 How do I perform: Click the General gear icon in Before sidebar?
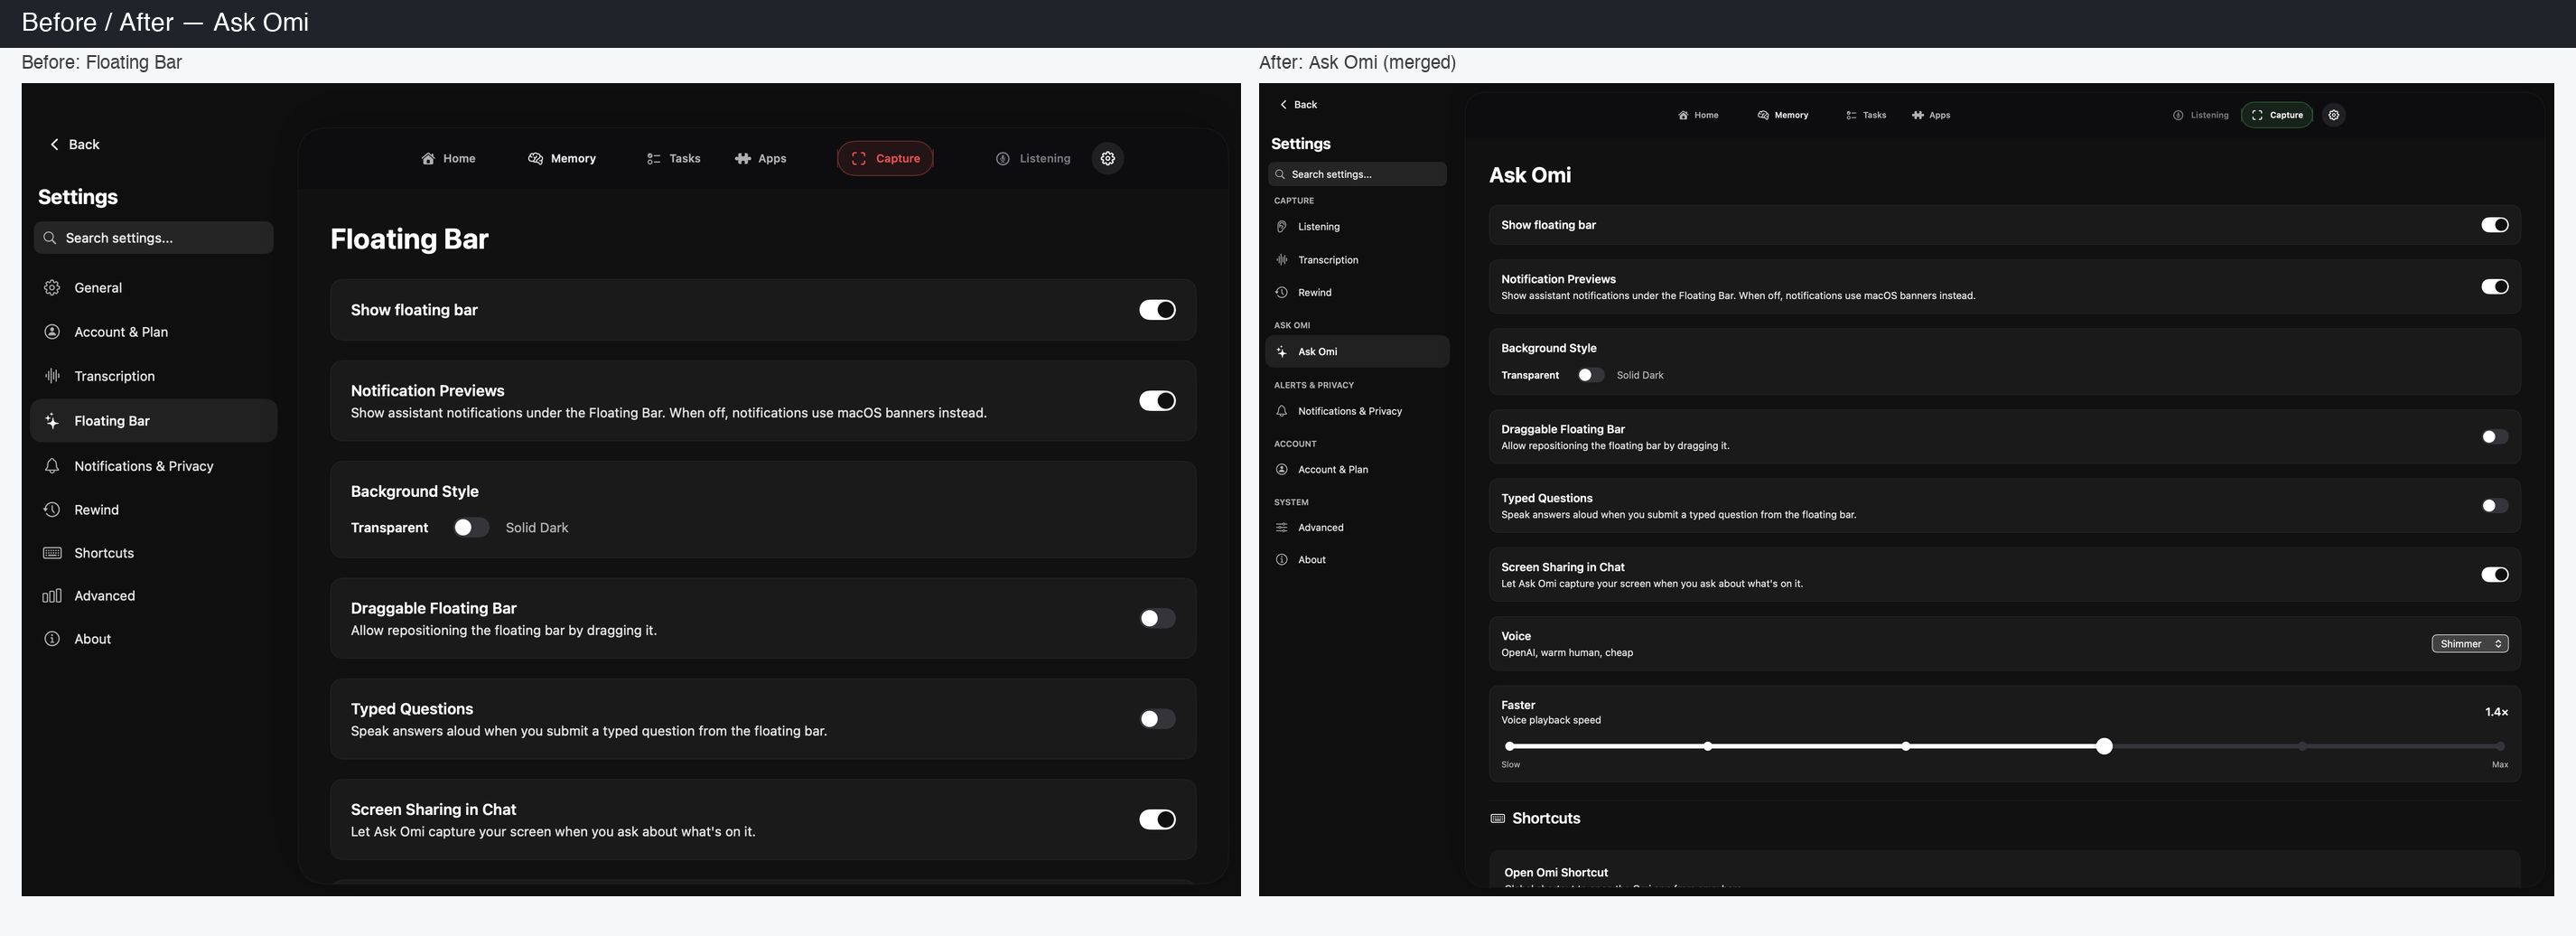[x=52, y=288]
